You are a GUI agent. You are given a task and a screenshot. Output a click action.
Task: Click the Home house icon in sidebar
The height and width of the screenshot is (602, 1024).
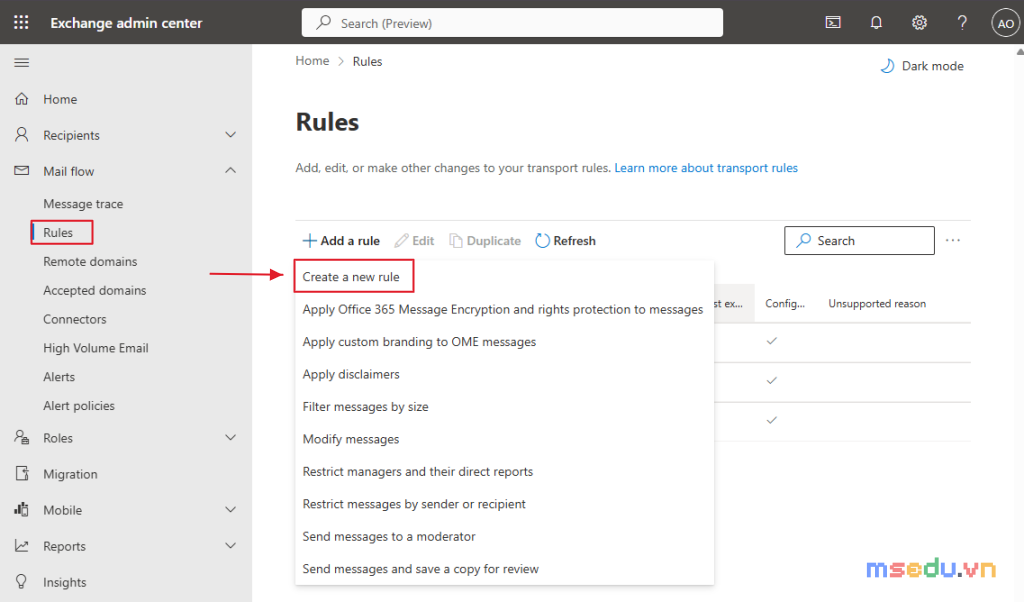[22, 99]
